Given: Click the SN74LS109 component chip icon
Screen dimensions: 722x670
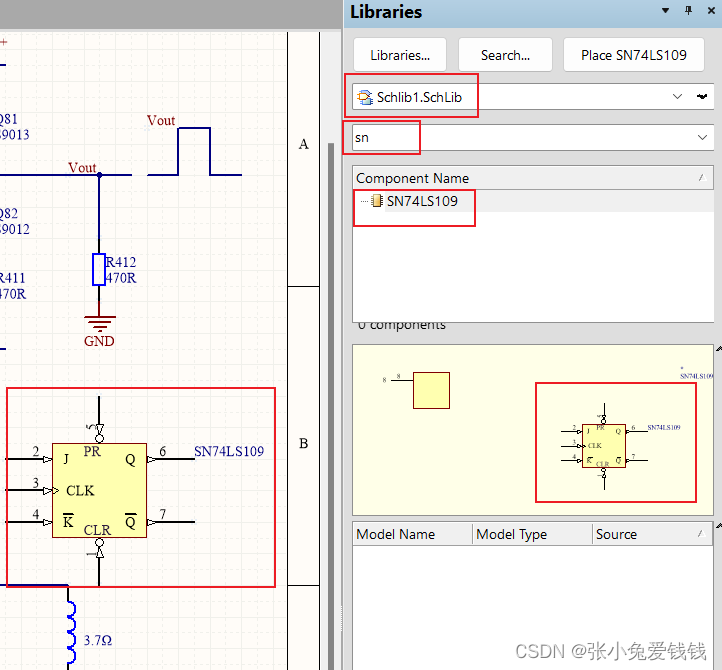Looking at the screenshot, I should (x=377, y=201).
